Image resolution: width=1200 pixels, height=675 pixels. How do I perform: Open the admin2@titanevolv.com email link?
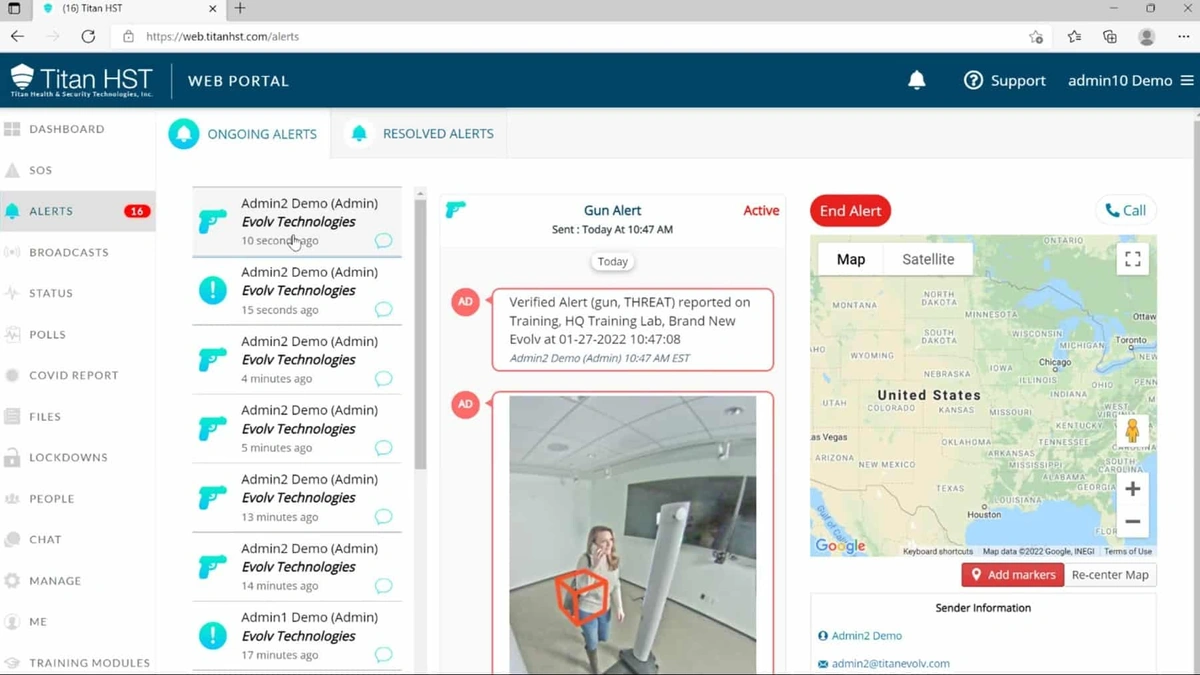pyautogui.click(x=888, y=662)
